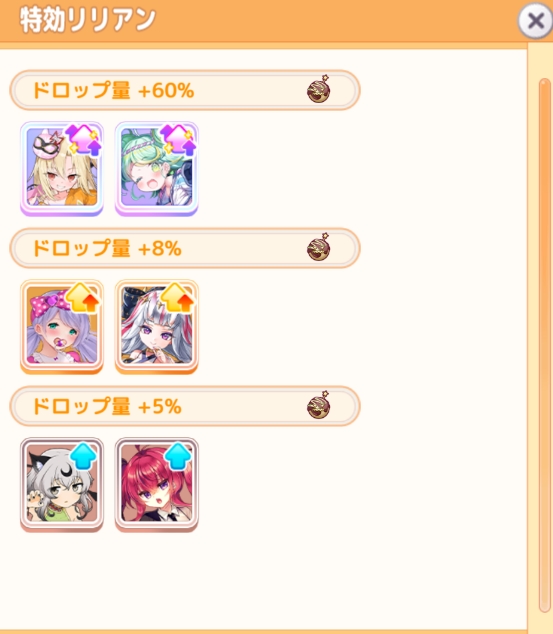Tap blue arrow badge on cat-eared character
553x634 pixels.
pos(83,456)
